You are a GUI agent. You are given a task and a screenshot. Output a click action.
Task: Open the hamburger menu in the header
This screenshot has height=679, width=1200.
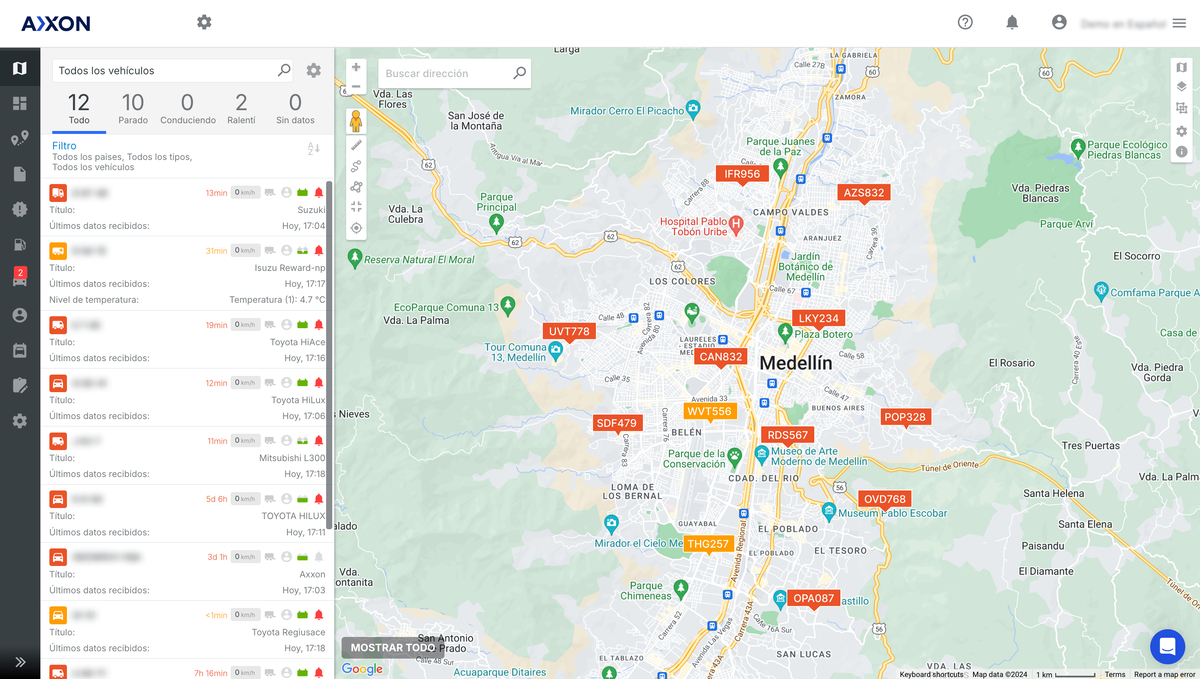pyautogui.click(x=1179, y=23)
